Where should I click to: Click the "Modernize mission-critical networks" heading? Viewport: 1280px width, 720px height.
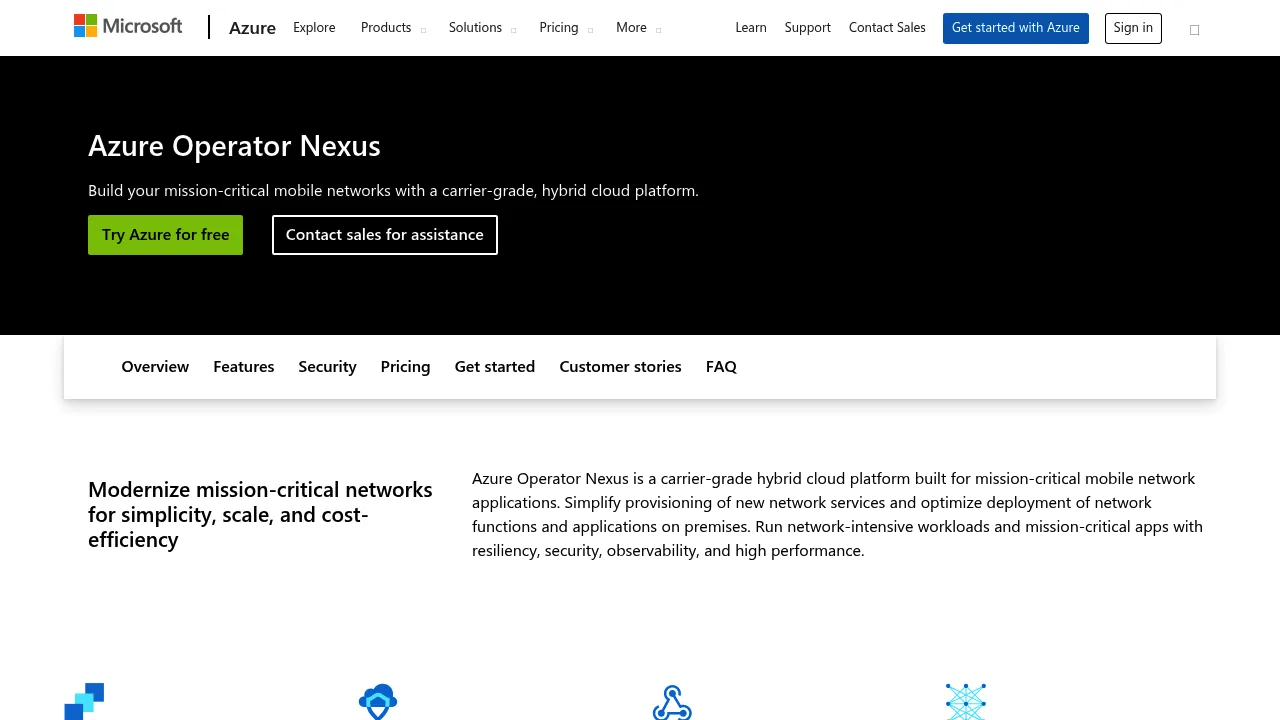click(260, 515)
